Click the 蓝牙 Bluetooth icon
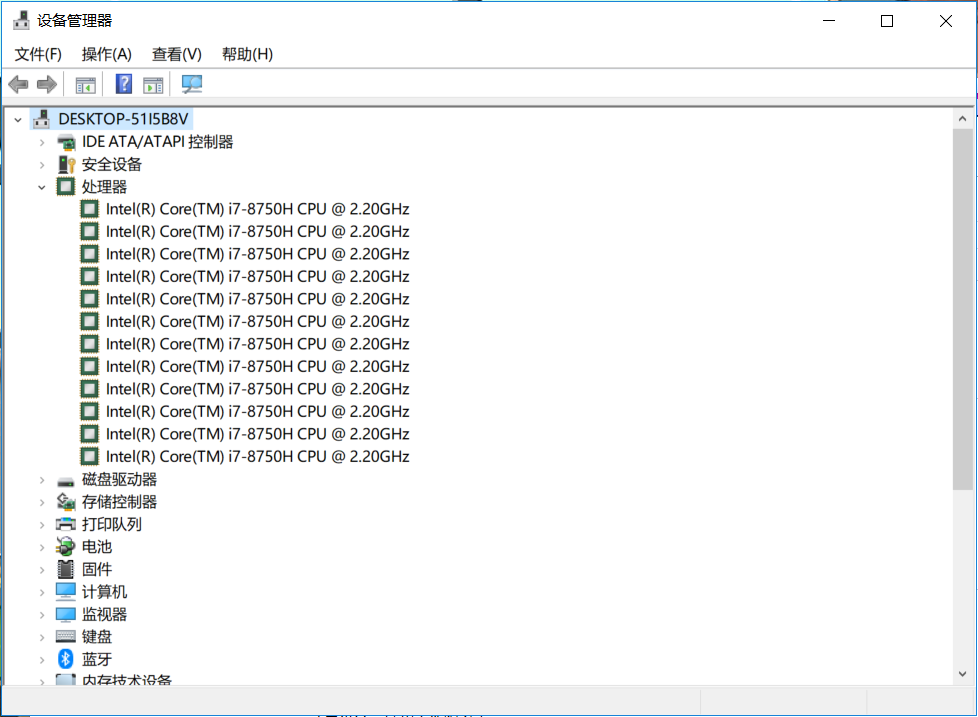Image resolution: width=978 pixels, height=717 pixels. 65,658
